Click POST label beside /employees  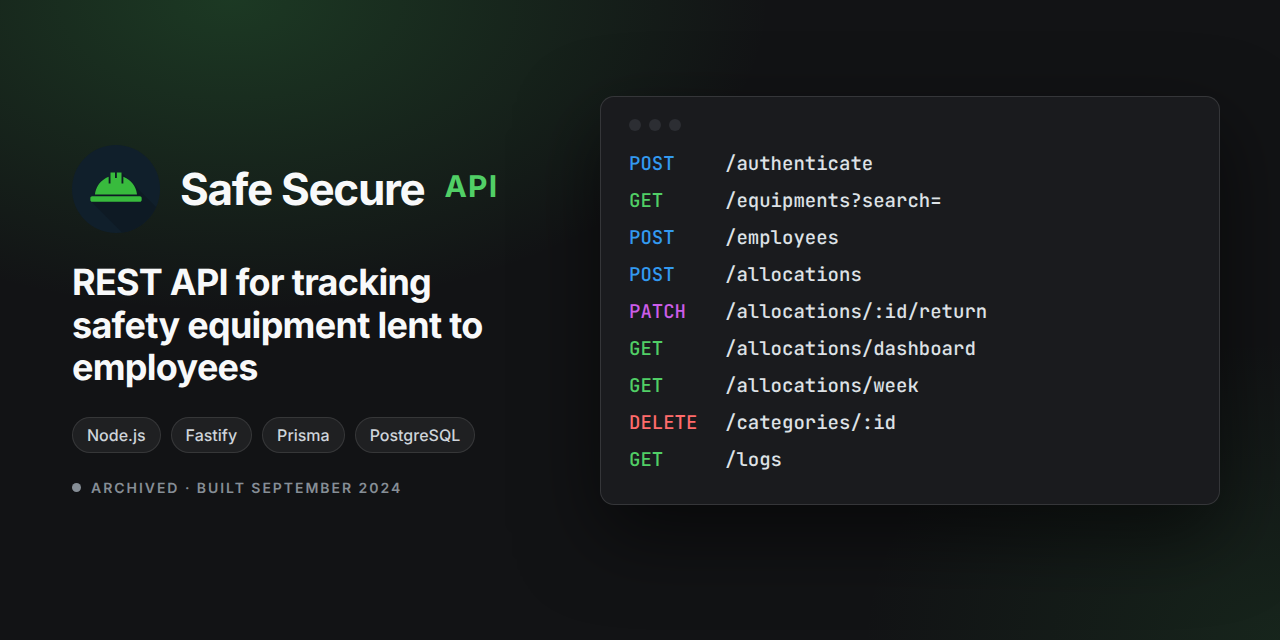point(652,237)
